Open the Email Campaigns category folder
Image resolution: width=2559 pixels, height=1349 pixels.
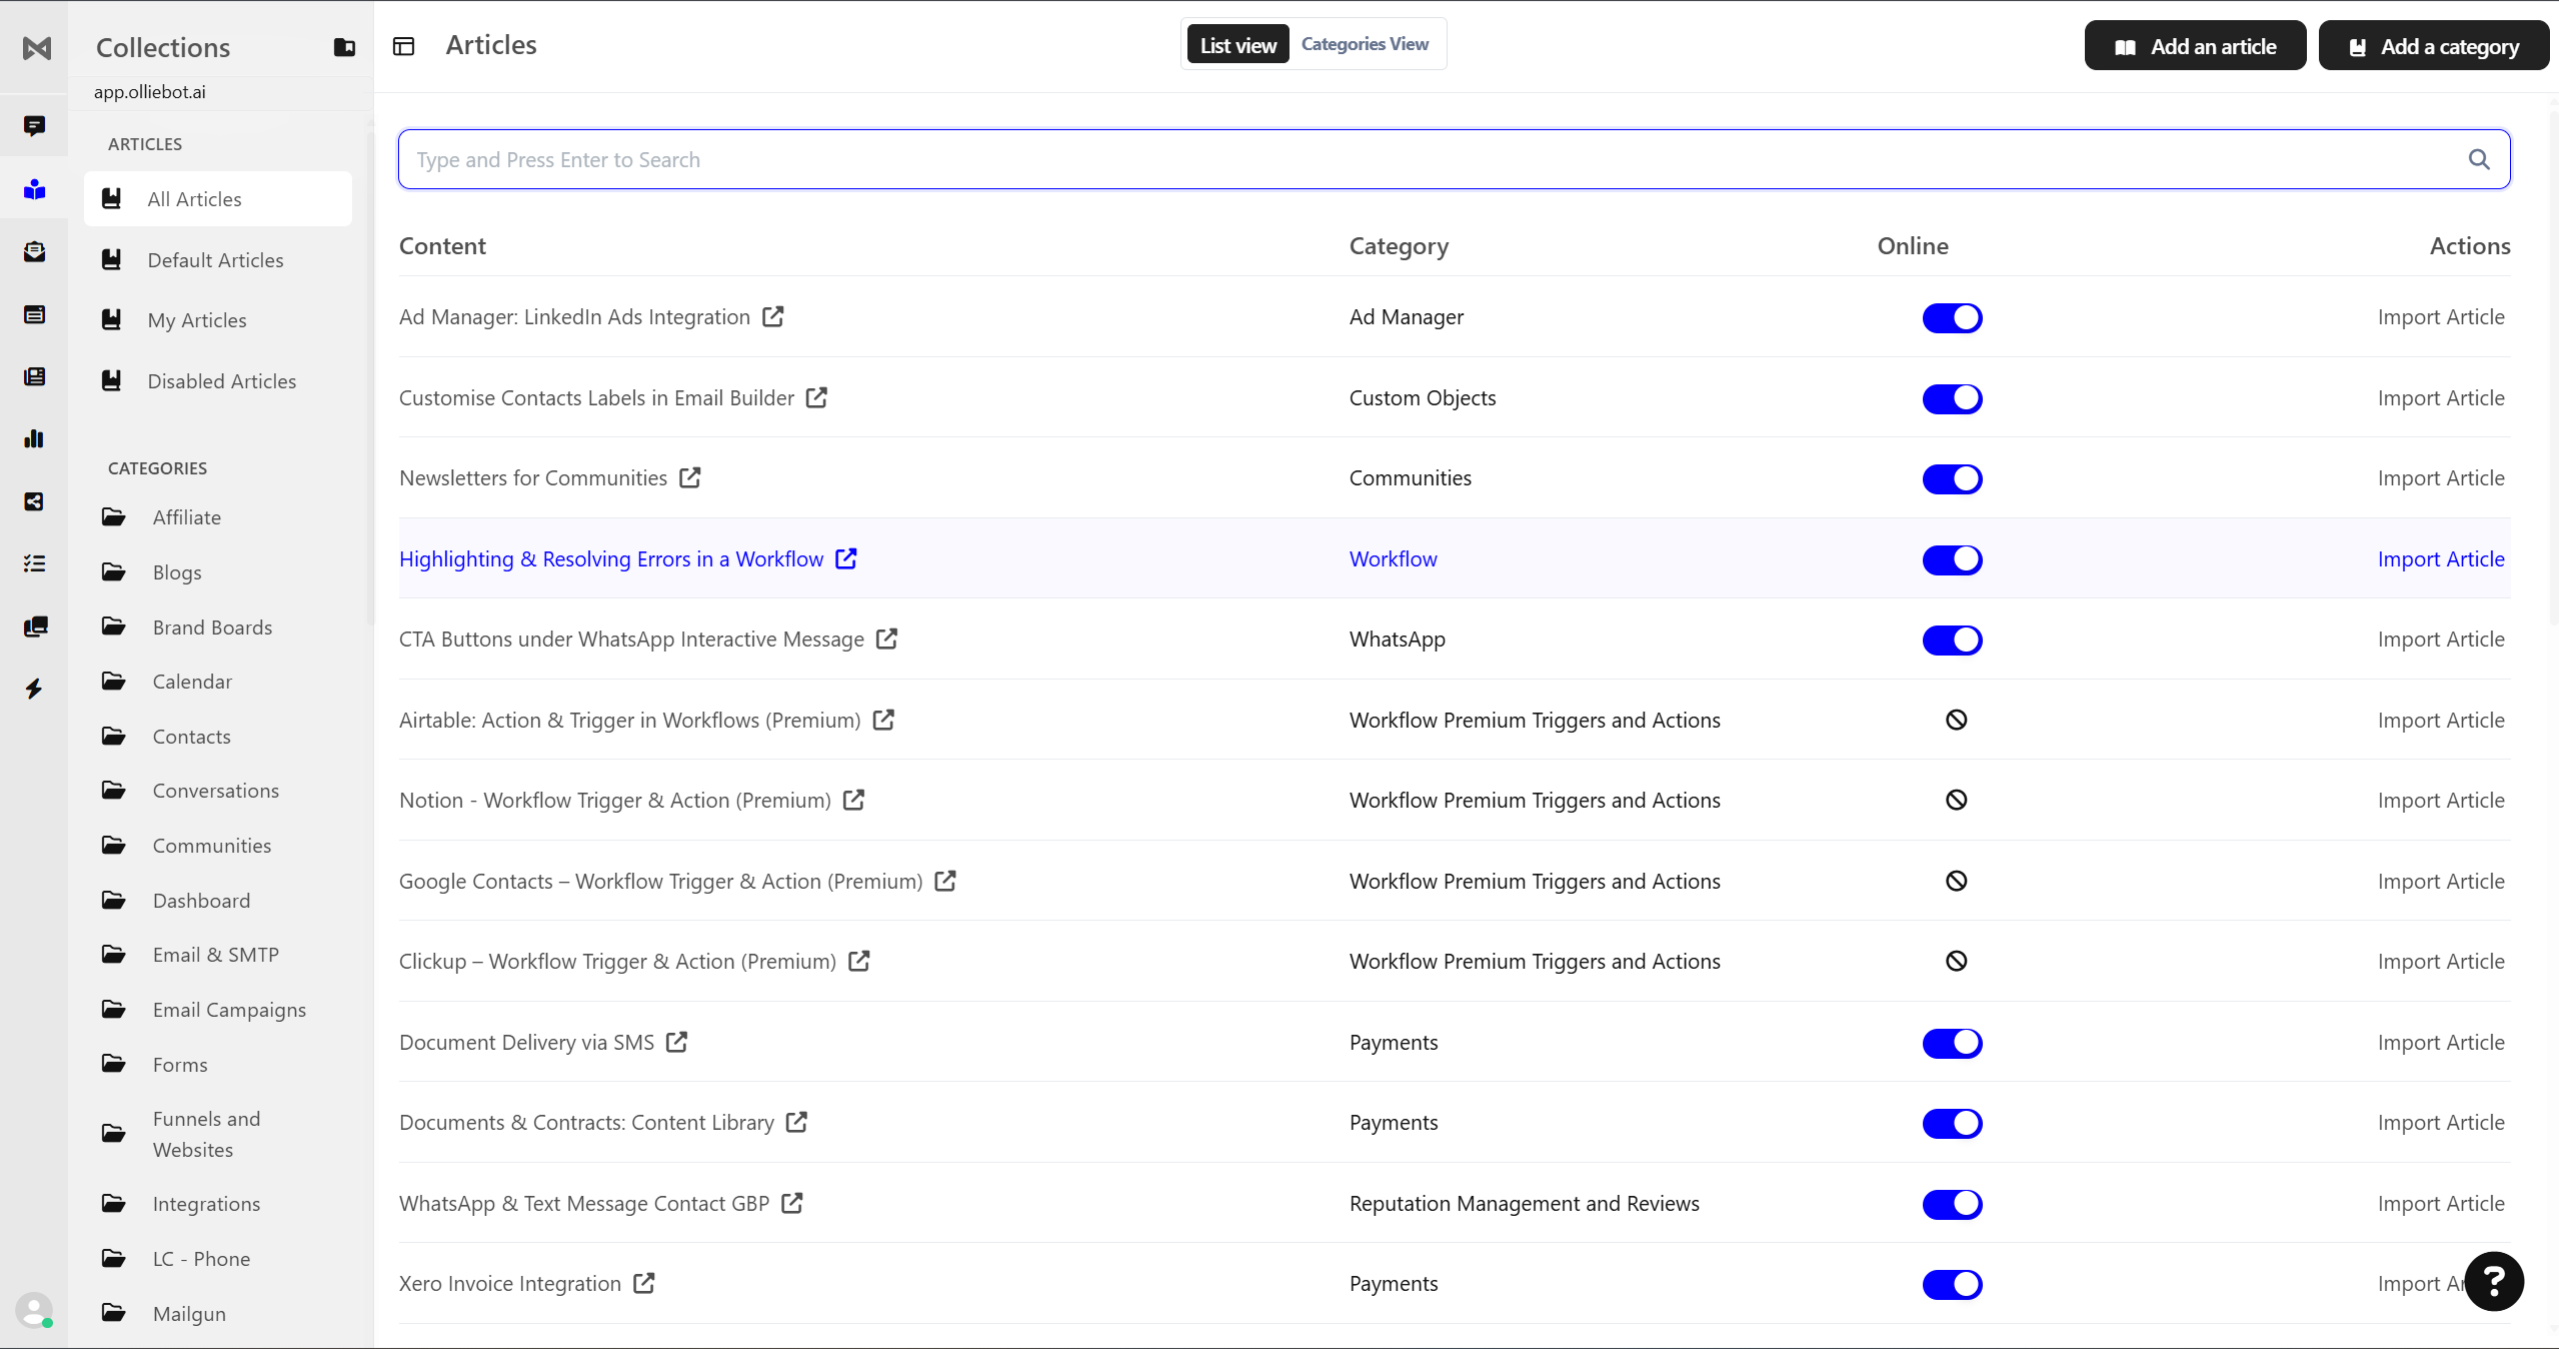[x=228, y=1010]
